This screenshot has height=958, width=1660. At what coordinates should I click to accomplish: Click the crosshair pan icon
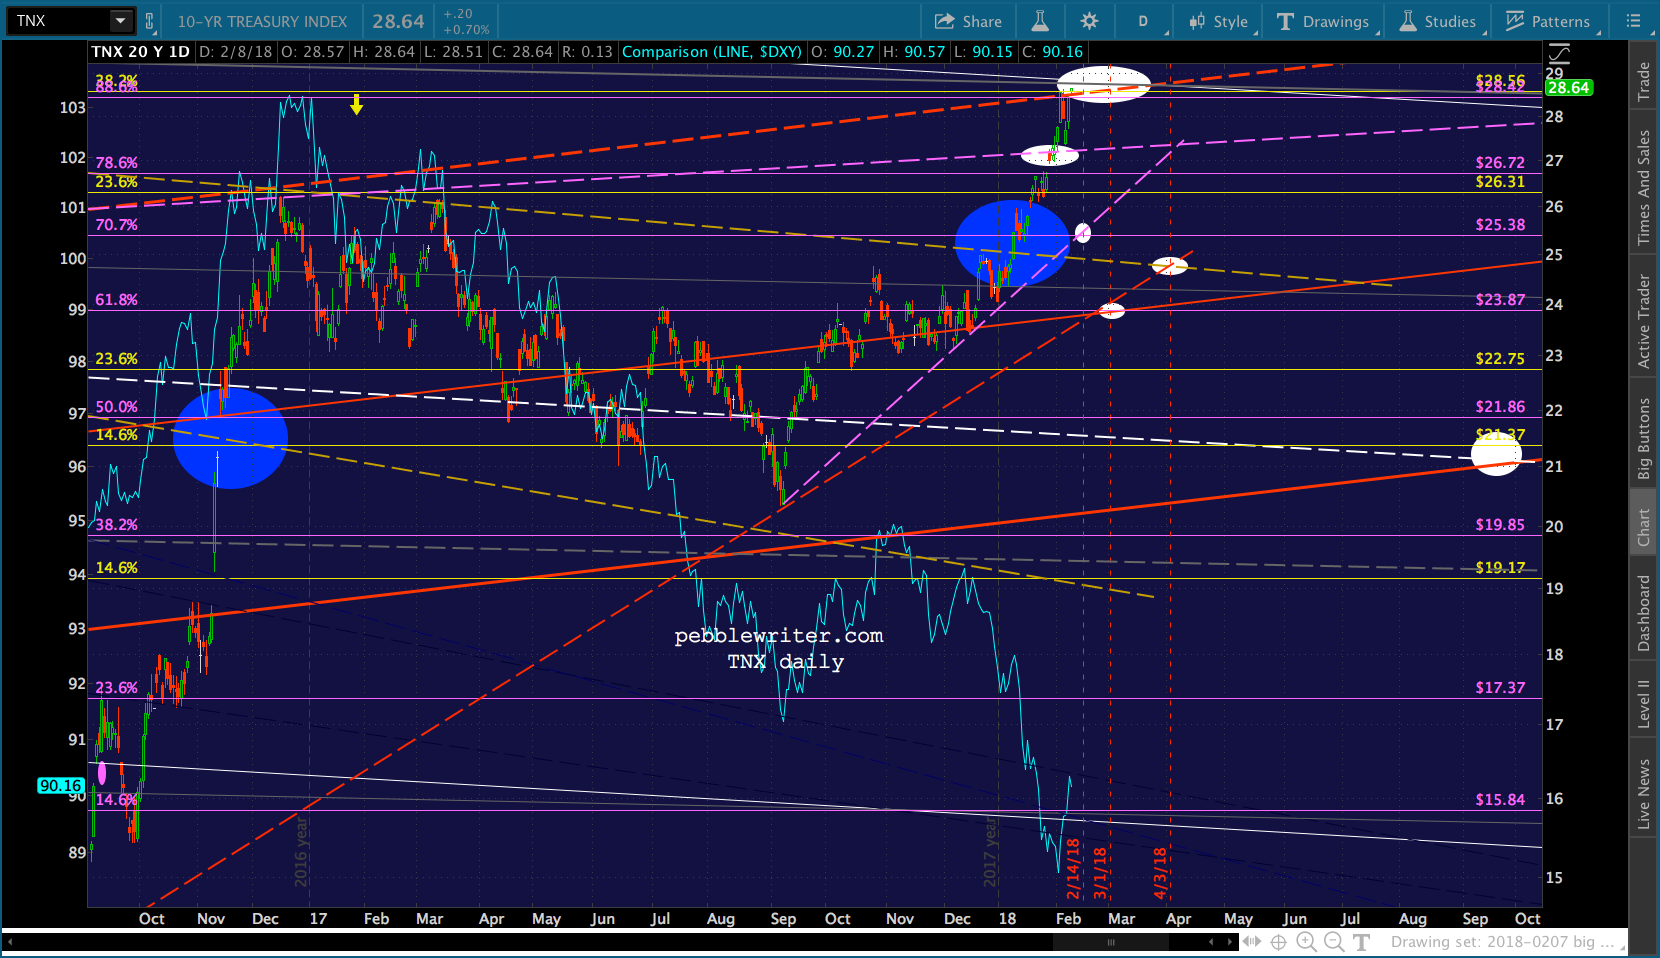1279,942
